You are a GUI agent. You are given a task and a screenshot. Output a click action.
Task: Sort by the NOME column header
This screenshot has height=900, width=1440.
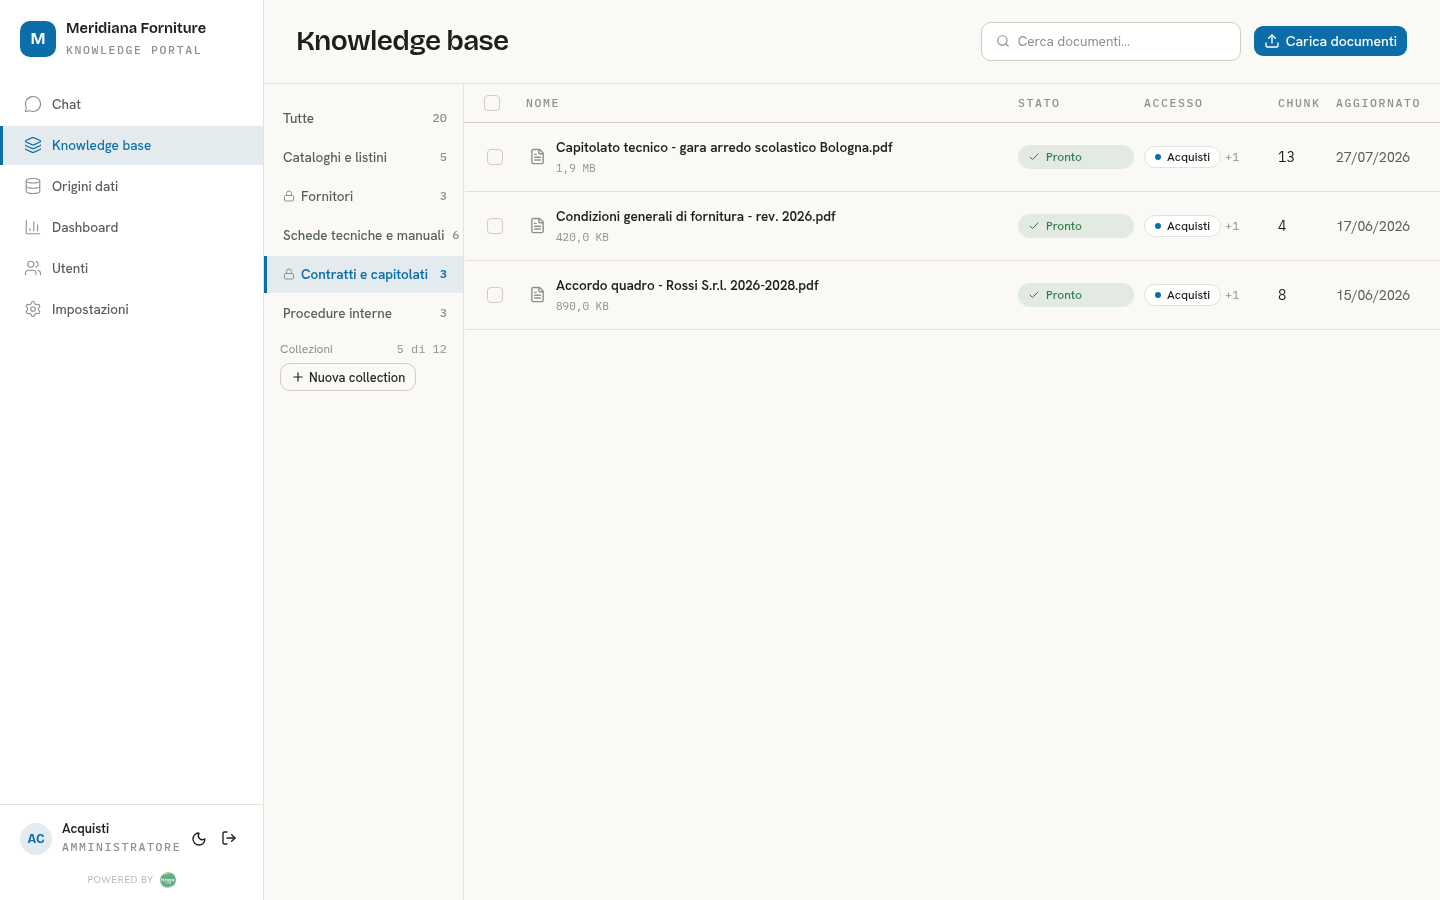tap(543, 103)
